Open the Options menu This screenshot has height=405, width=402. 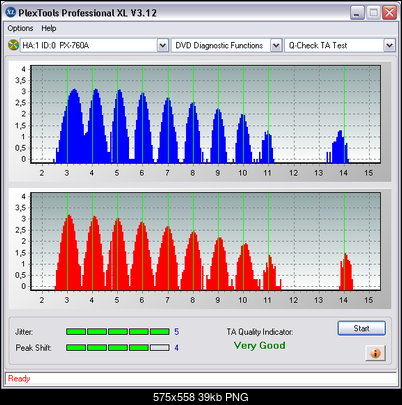coord(20,28)
